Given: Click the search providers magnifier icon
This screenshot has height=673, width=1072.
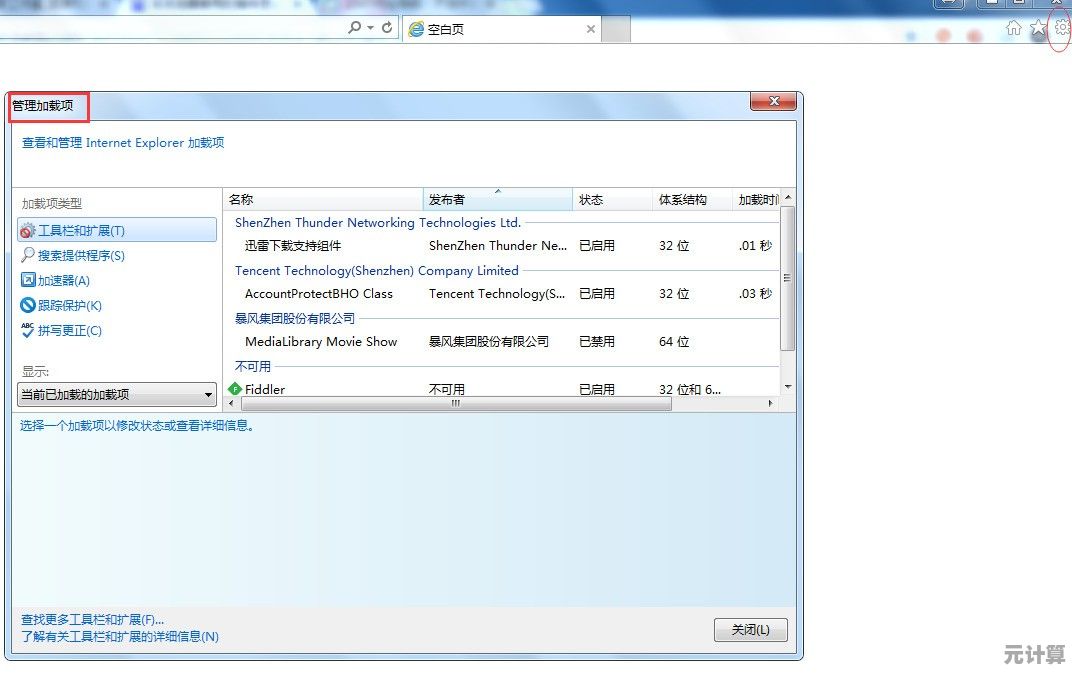Looking at the screenshot, I should tap(27, 255).
